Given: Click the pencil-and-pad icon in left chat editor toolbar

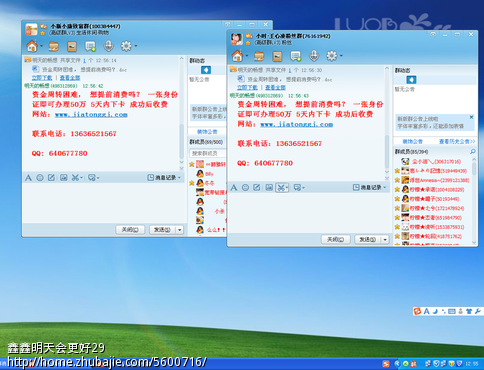Looking at the screenshot, I should point(51,178).
